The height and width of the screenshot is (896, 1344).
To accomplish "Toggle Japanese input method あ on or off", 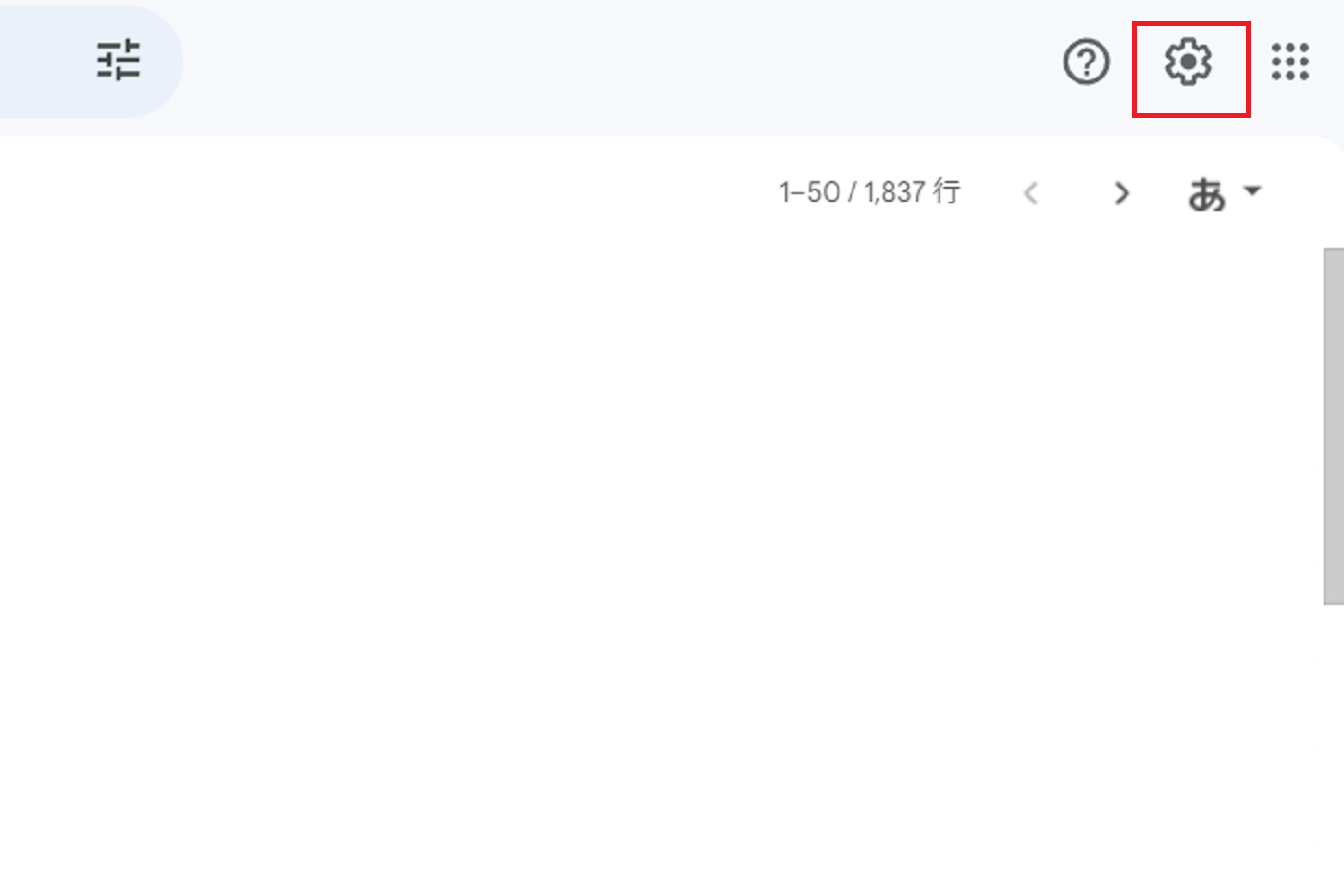I will [x=1207, y=194].
